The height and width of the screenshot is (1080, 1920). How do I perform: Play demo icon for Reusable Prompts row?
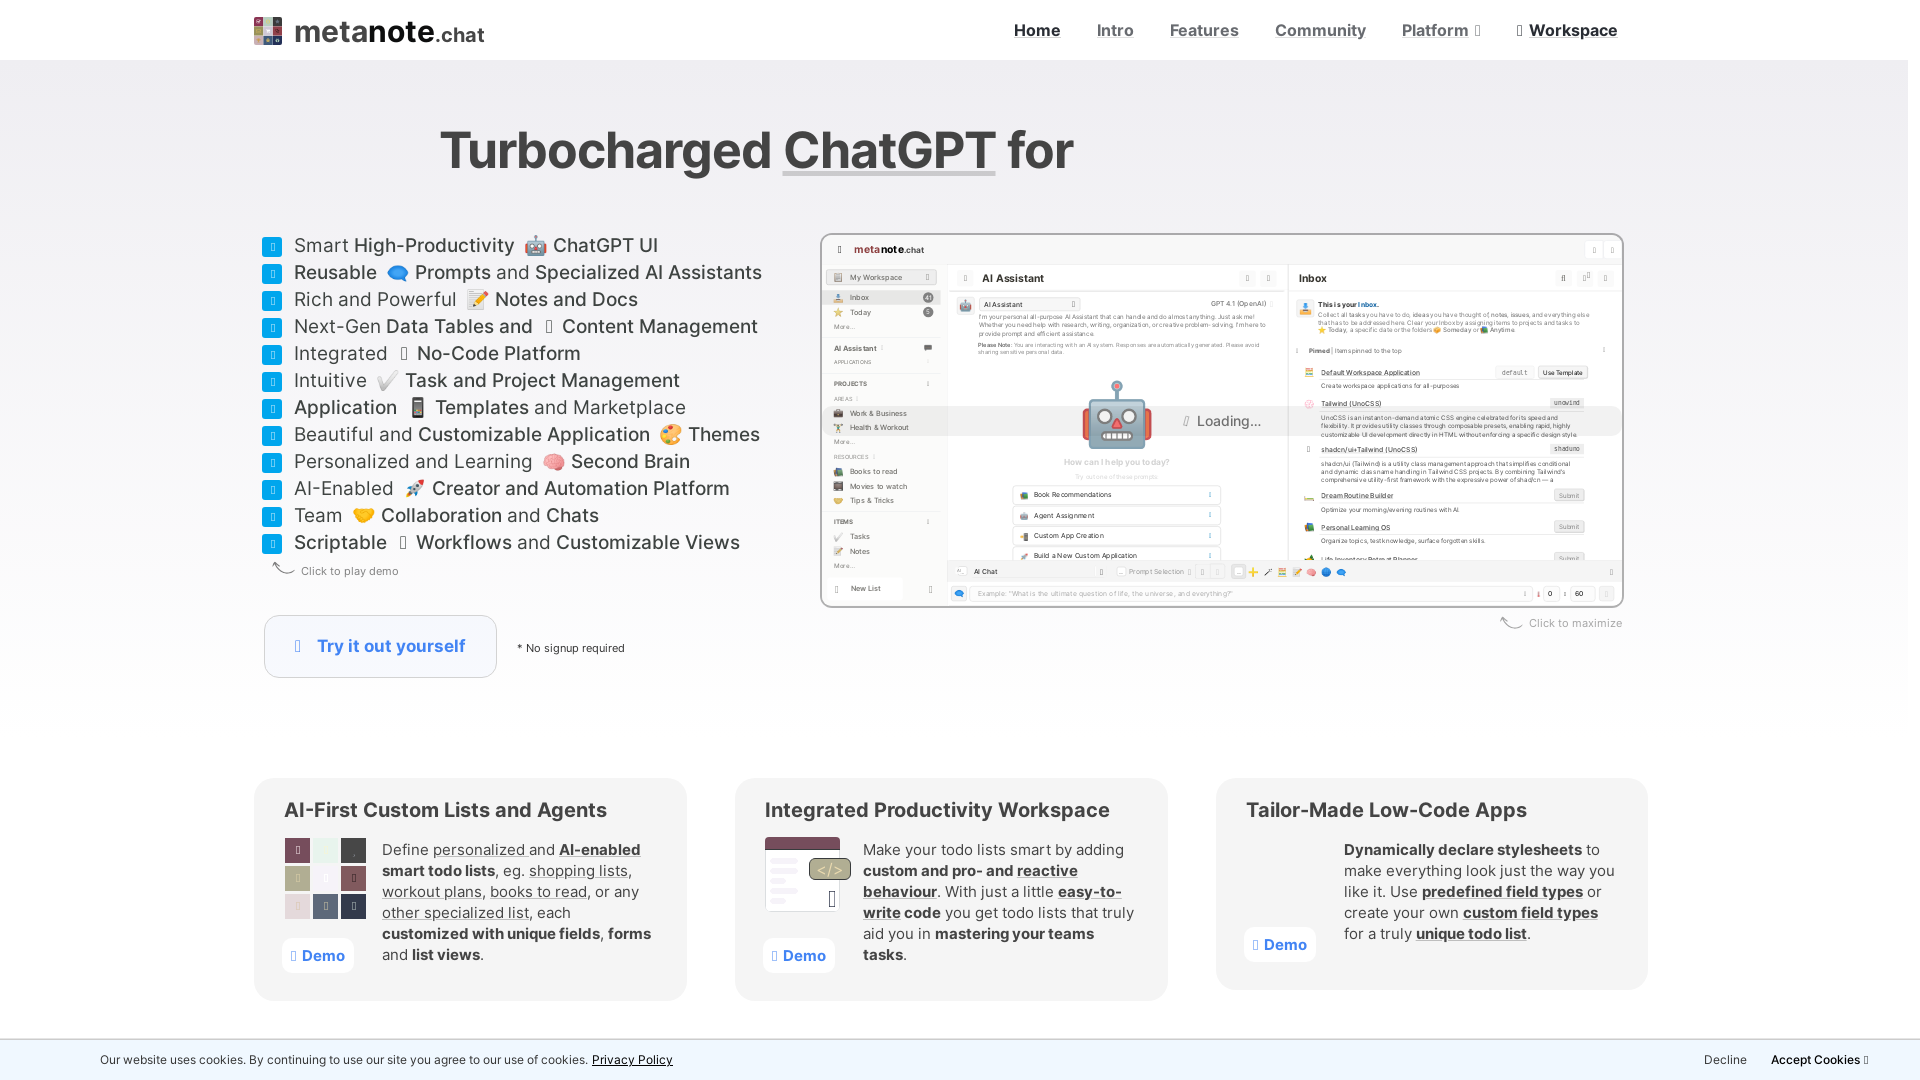point(272,274)
